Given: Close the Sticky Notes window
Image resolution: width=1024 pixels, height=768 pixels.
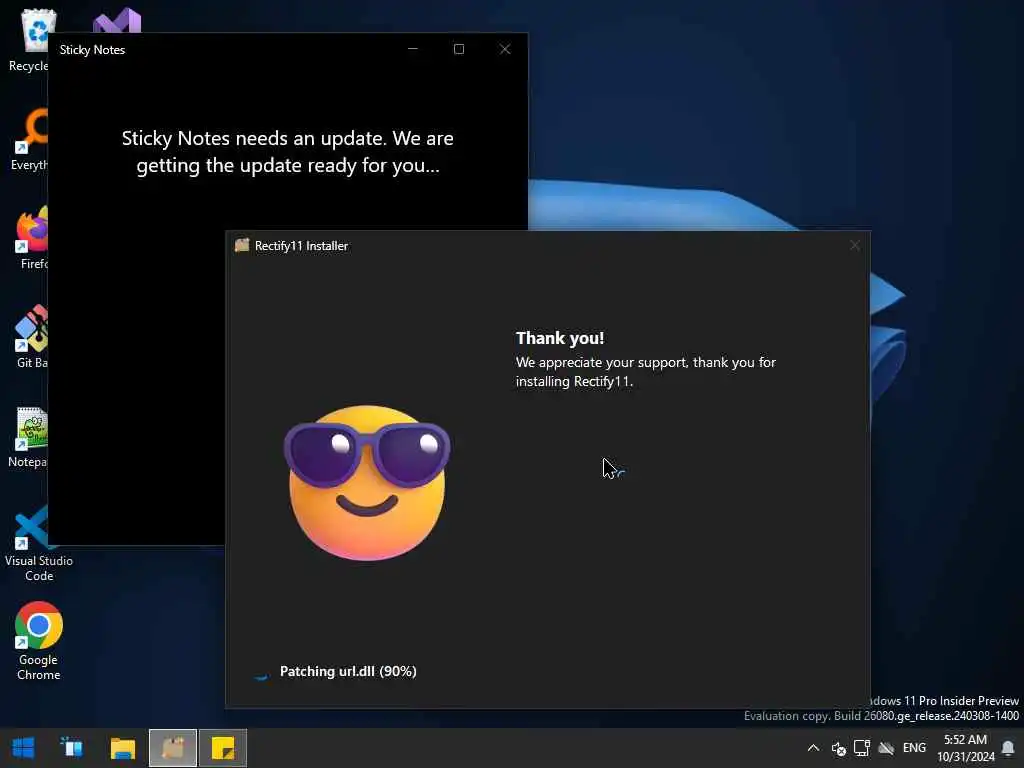Looking at the screenshot, I should pos(505,49).
